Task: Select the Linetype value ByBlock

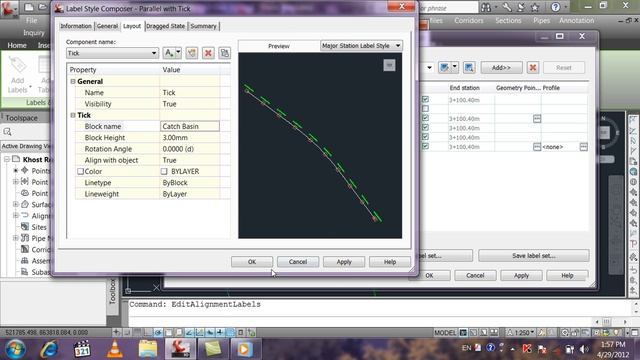Action: [x=190, y=183]
